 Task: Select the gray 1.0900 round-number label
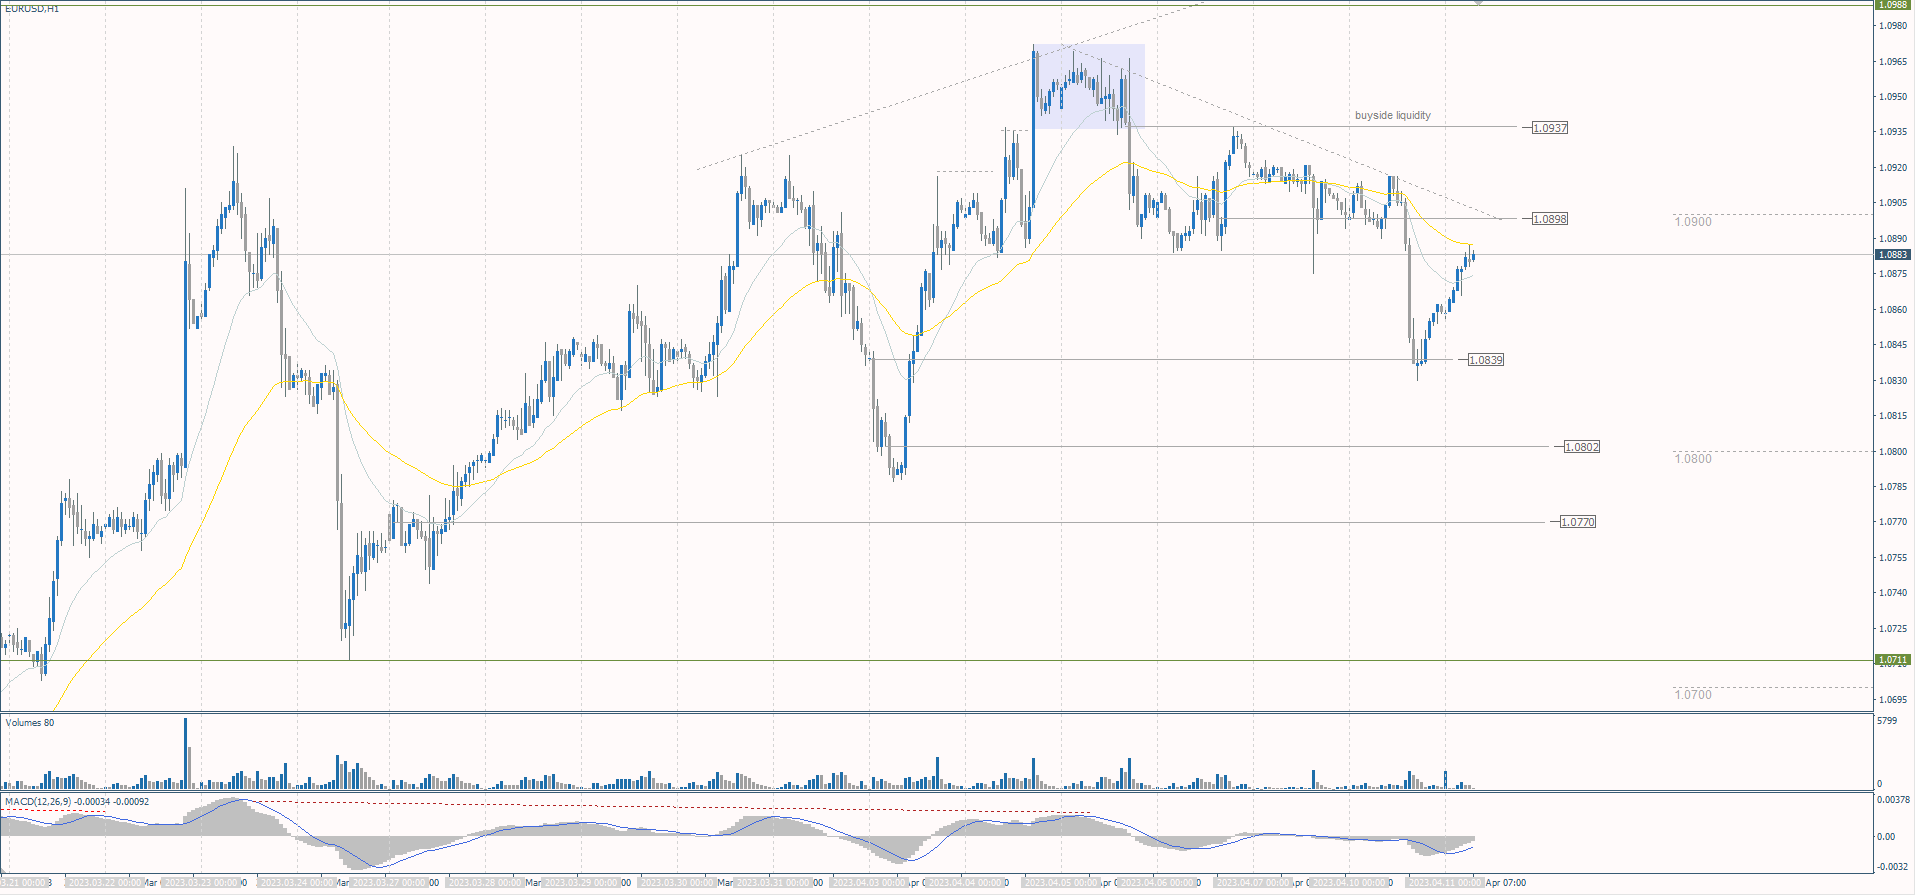(x=1693, y=222)
